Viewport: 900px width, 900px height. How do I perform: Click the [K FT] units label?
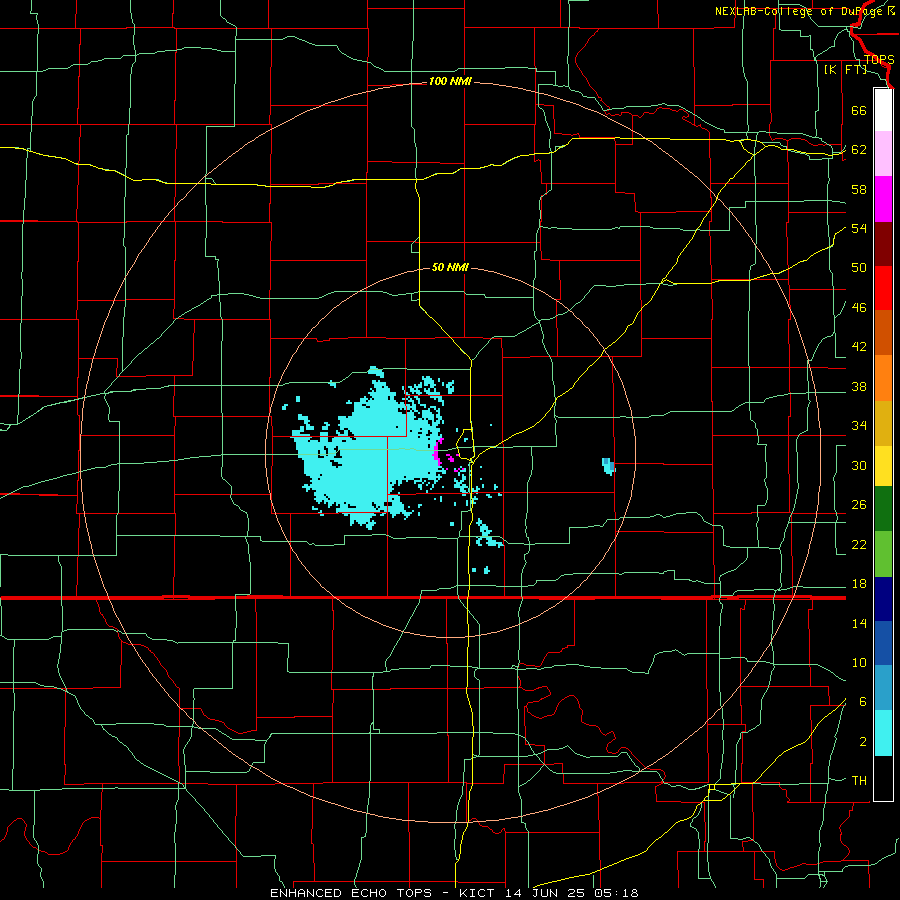pos(845,70)
